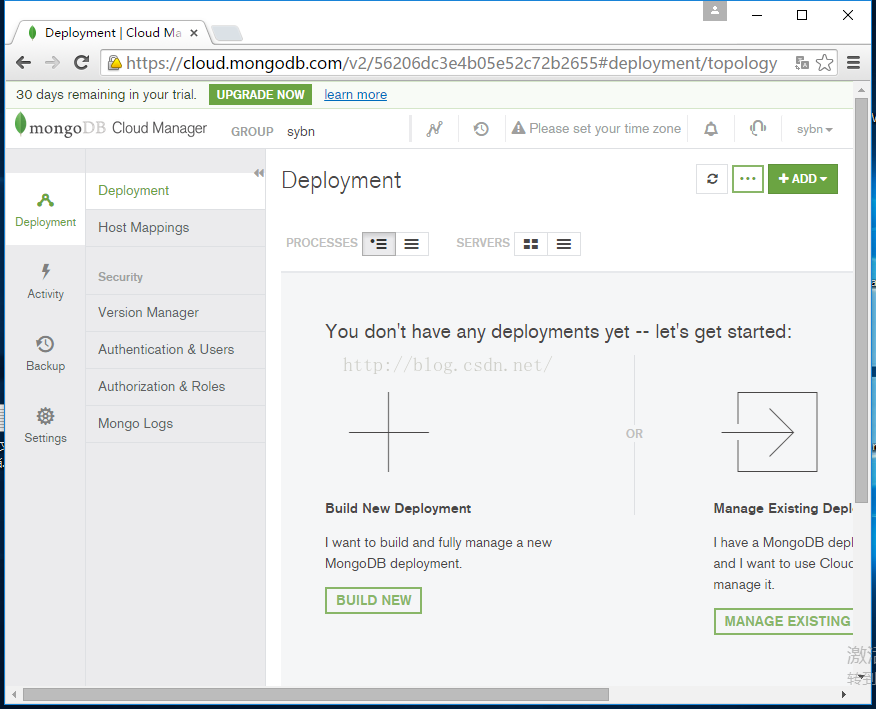876x709 pixels.
Task: Click the Security section label
Action: pyautogui.click(x=120, y=277)
